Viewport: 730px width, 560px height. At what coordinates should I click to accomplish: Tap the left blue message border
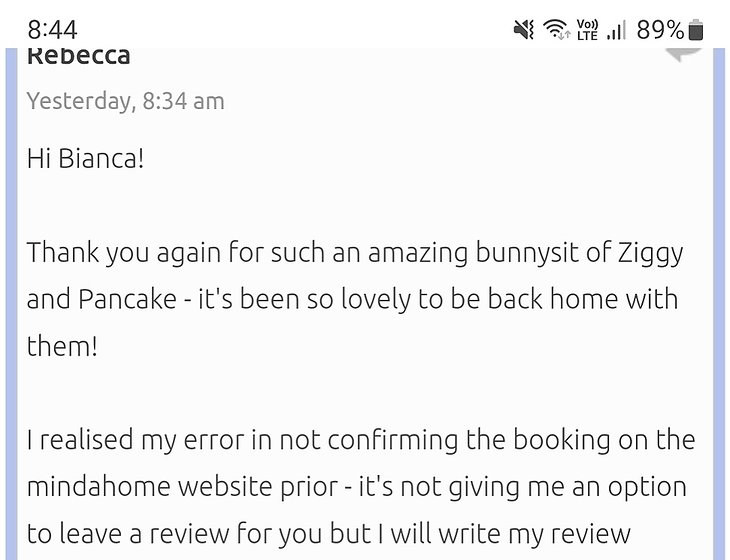pyautogui.click(x=12, y=300)
